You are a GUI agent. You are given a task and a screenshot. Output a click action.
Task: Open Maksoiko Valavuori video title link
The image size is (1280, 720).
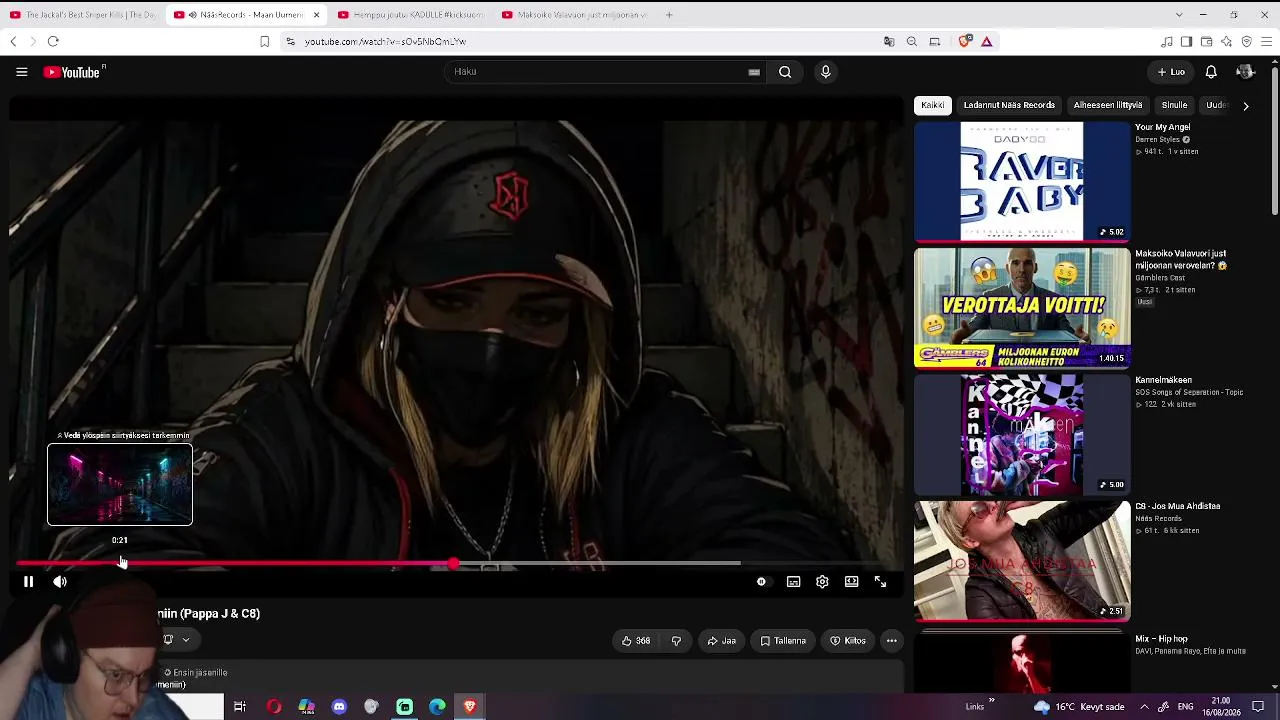pos(1180,260)
